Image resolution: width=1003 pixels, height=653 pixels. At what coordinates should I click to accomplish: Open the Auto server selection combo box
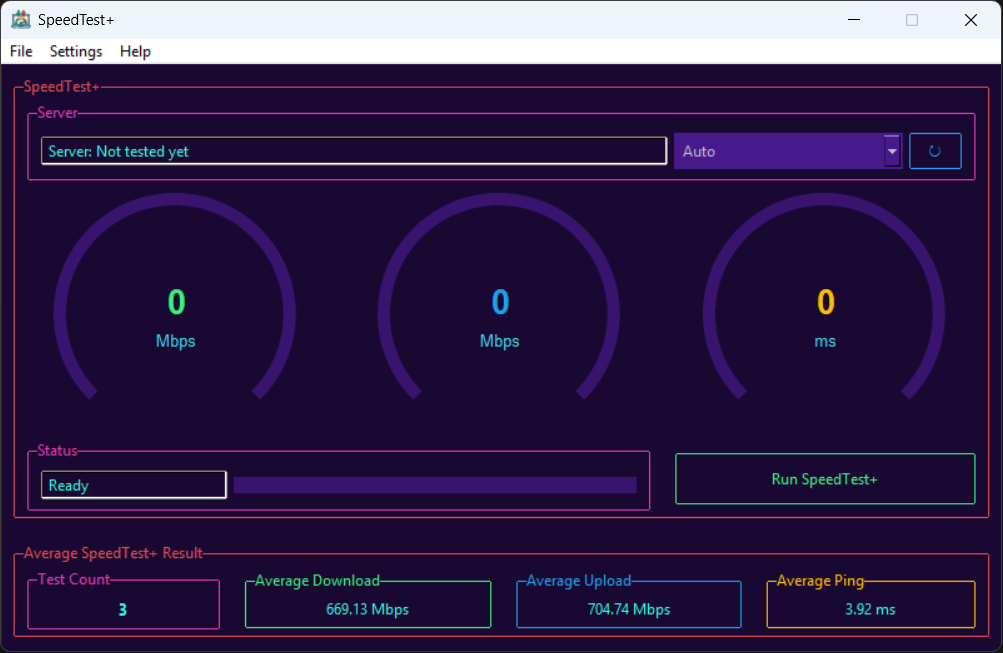coord(778,151)
